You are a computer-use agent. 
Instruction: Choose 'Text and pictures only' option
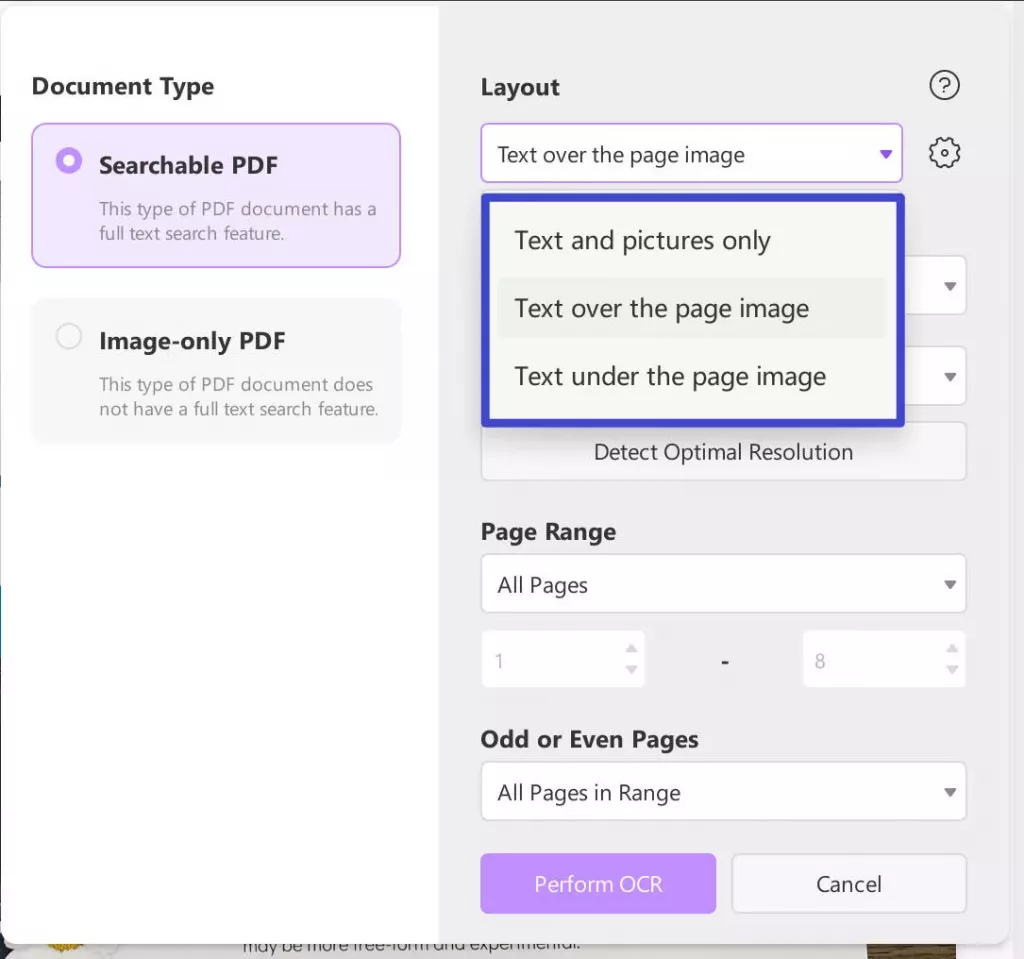pos(642,241)
